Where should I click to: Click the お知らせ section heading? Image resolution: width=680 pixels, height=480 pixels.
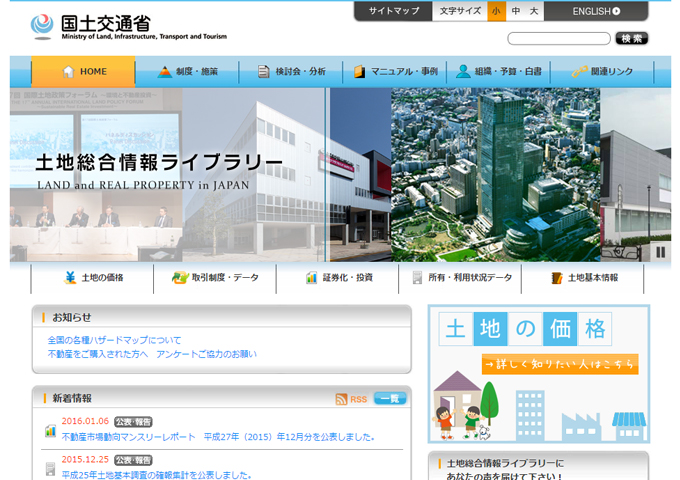click(x=72, y=317)
